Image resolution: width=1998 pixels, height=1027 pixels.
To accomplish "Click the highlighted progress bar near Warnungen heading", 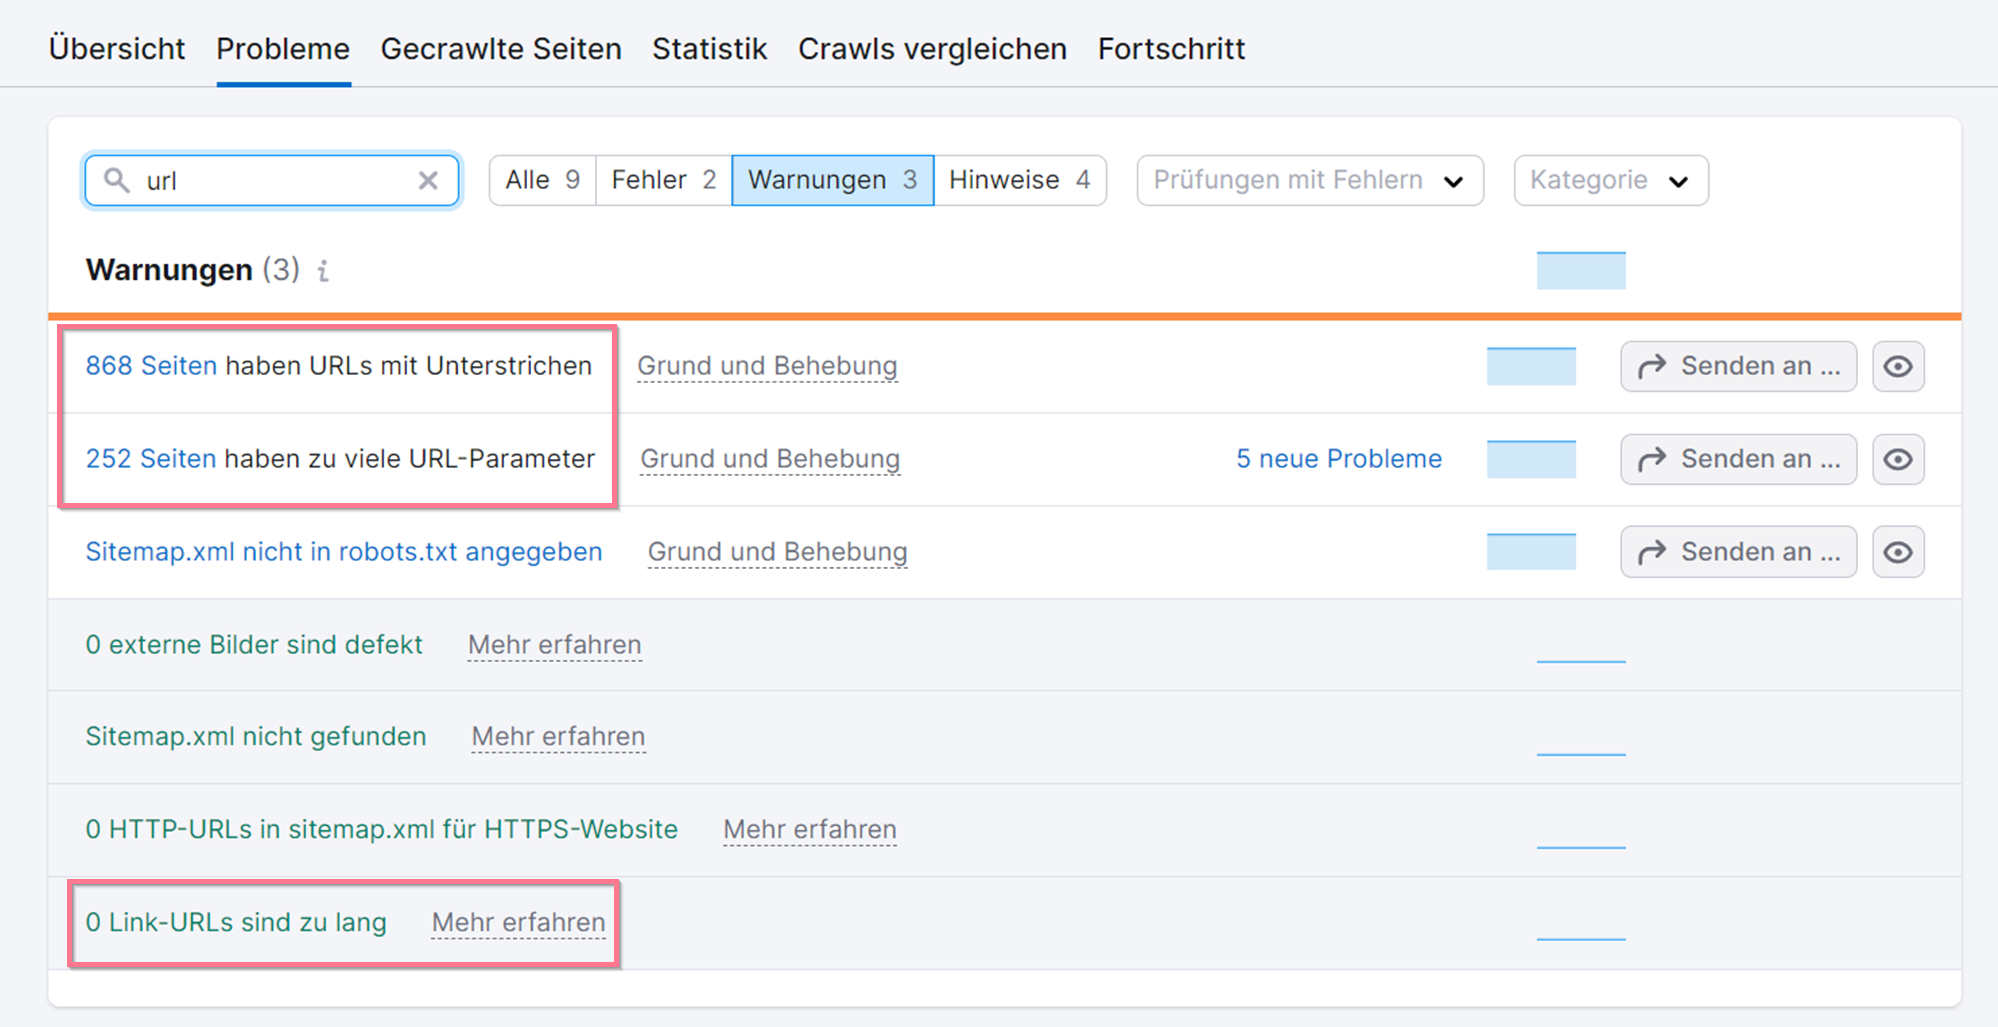I will (1580, 270).
